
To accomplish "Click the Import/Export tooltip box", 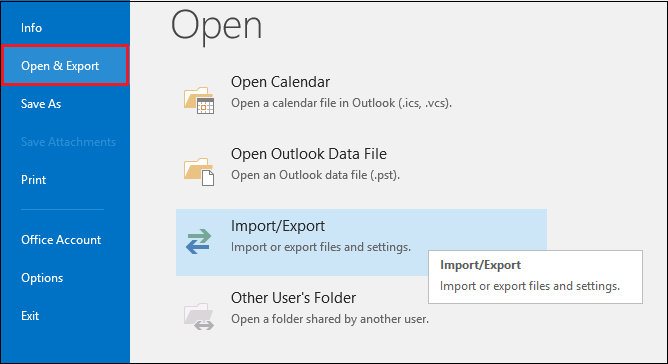I will click(536, 277).
